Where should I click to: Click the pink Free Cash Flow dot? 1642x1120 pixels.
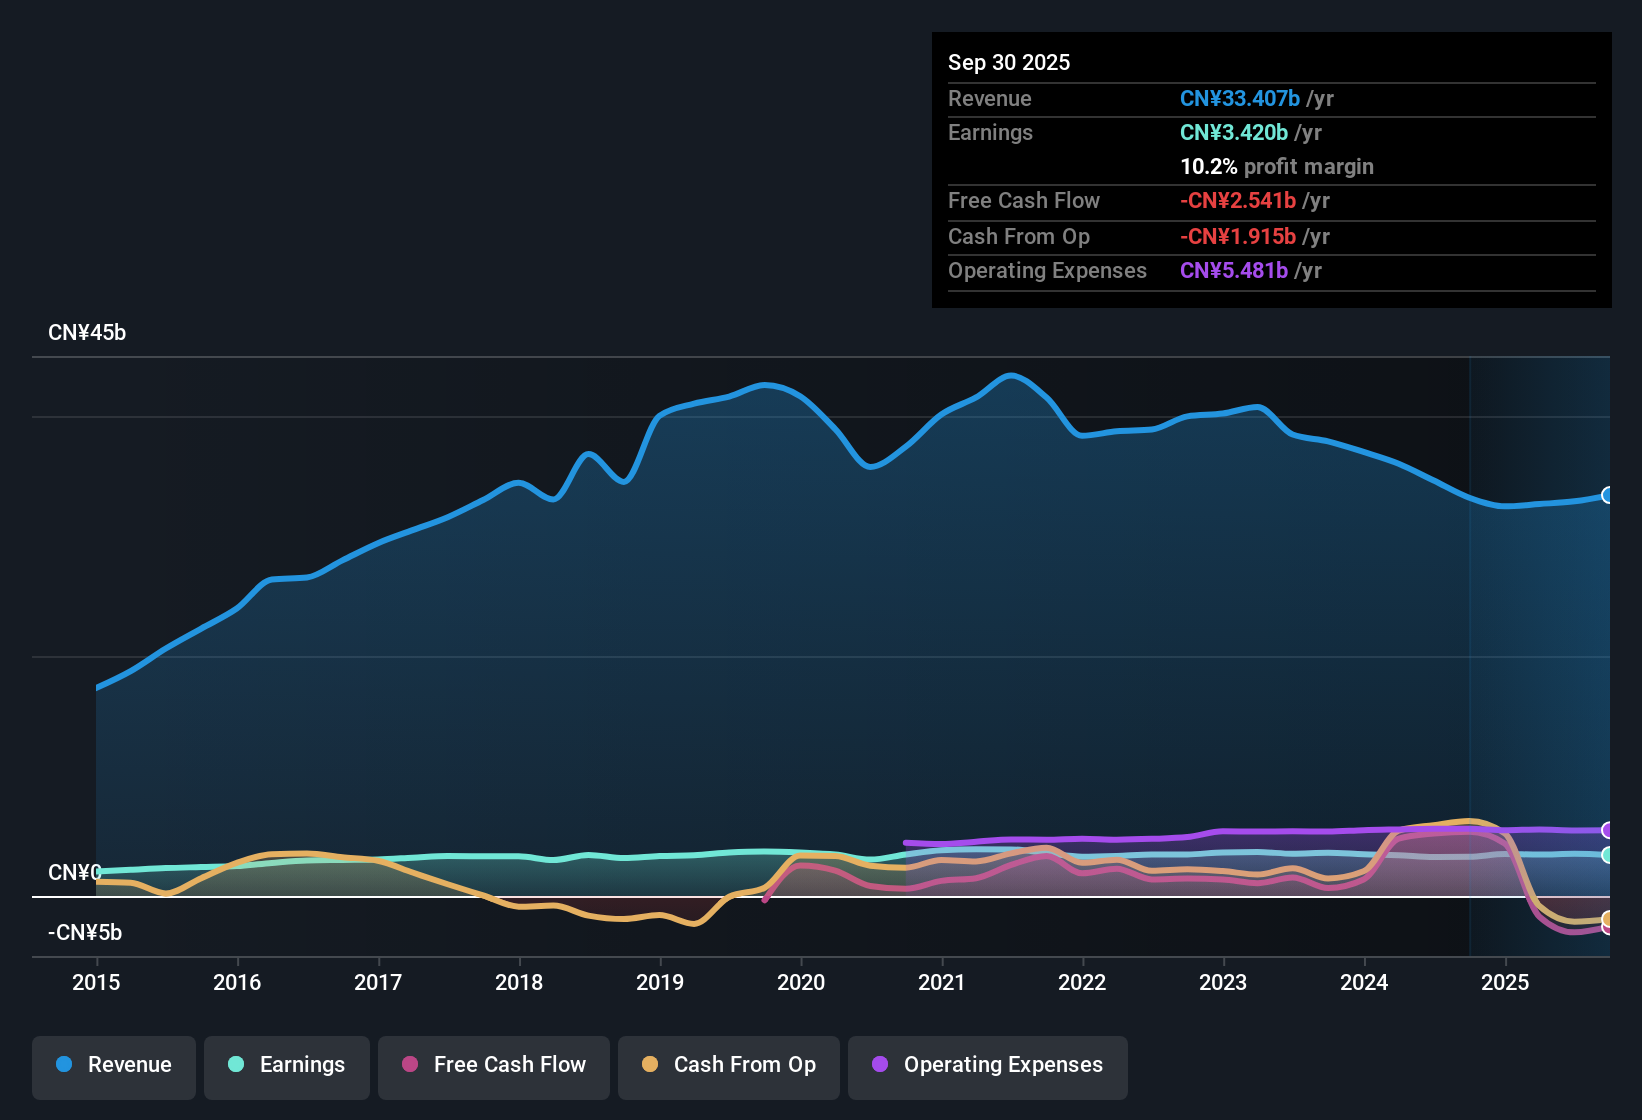[409, 1065]
